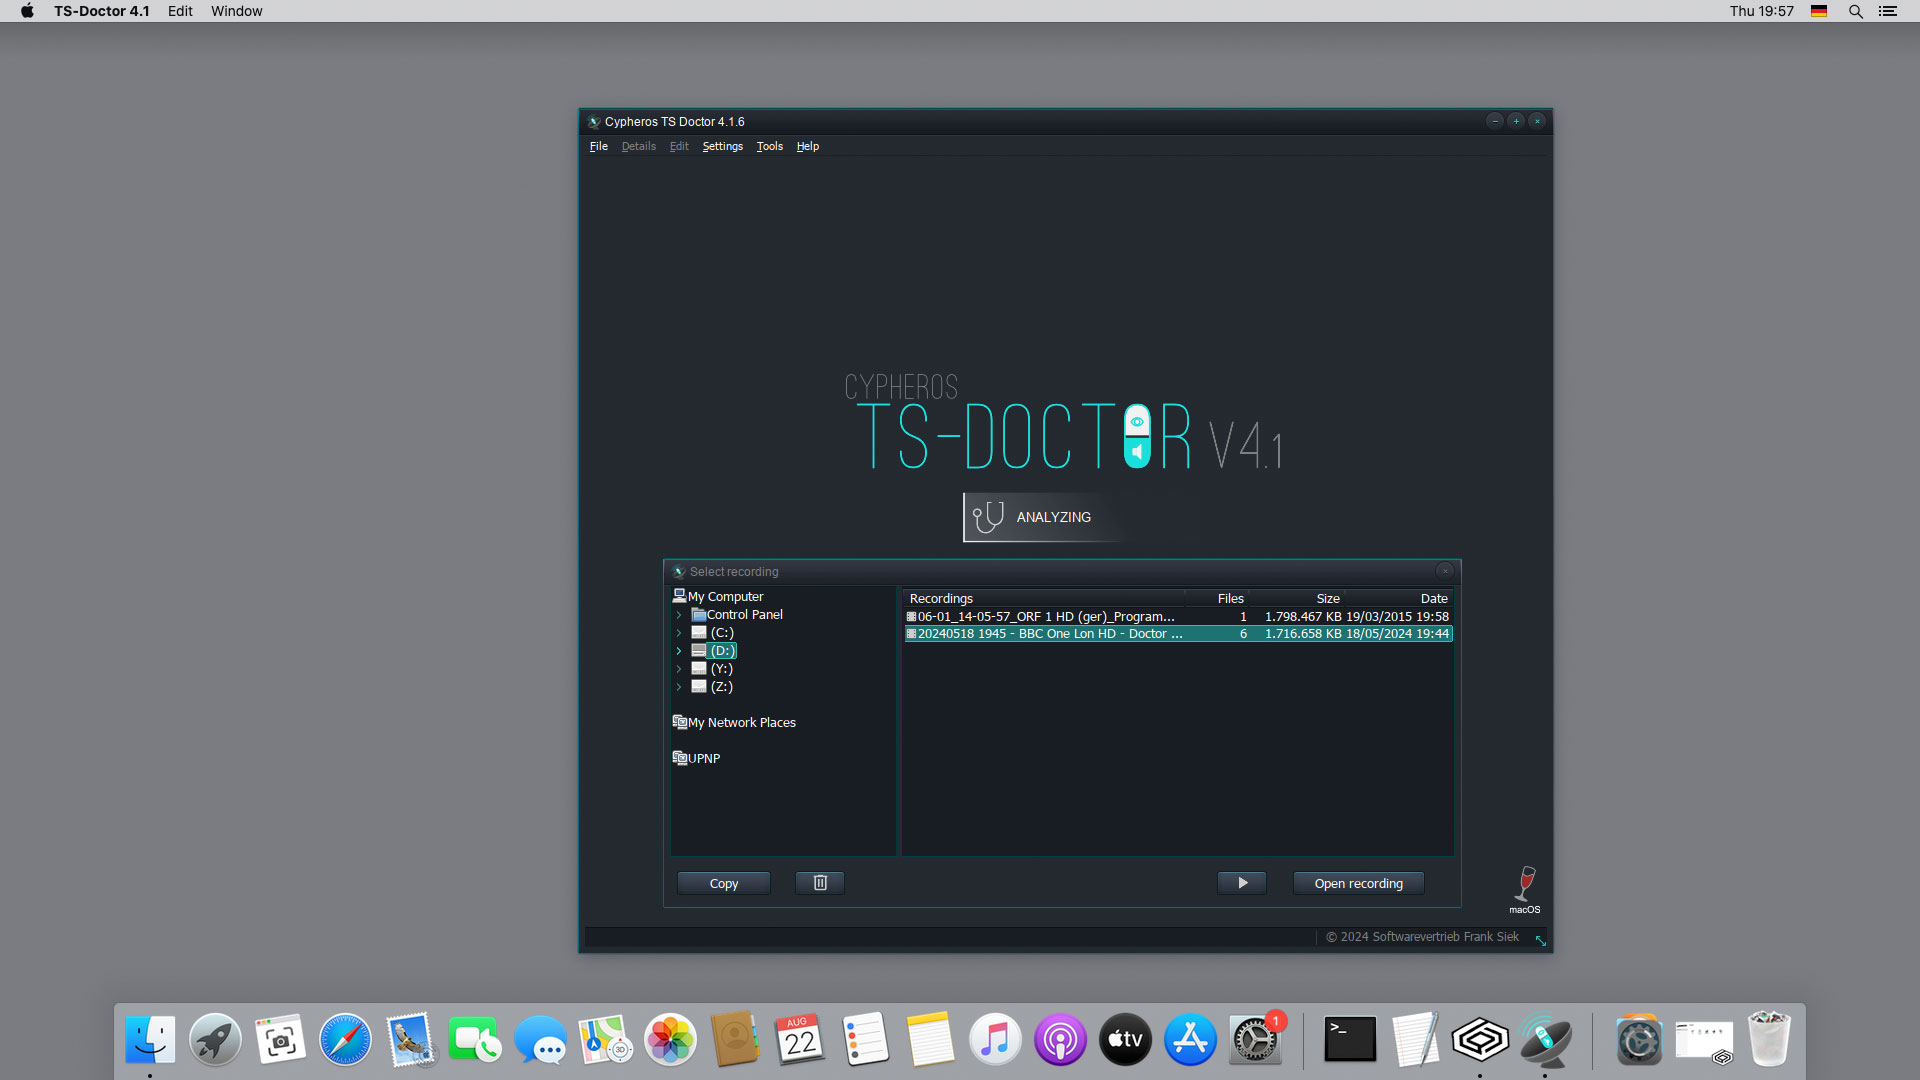This screenshot has height=1080, width=1920.
Task: Expand the (C:) drive node
Action: (x=679, y=633)
